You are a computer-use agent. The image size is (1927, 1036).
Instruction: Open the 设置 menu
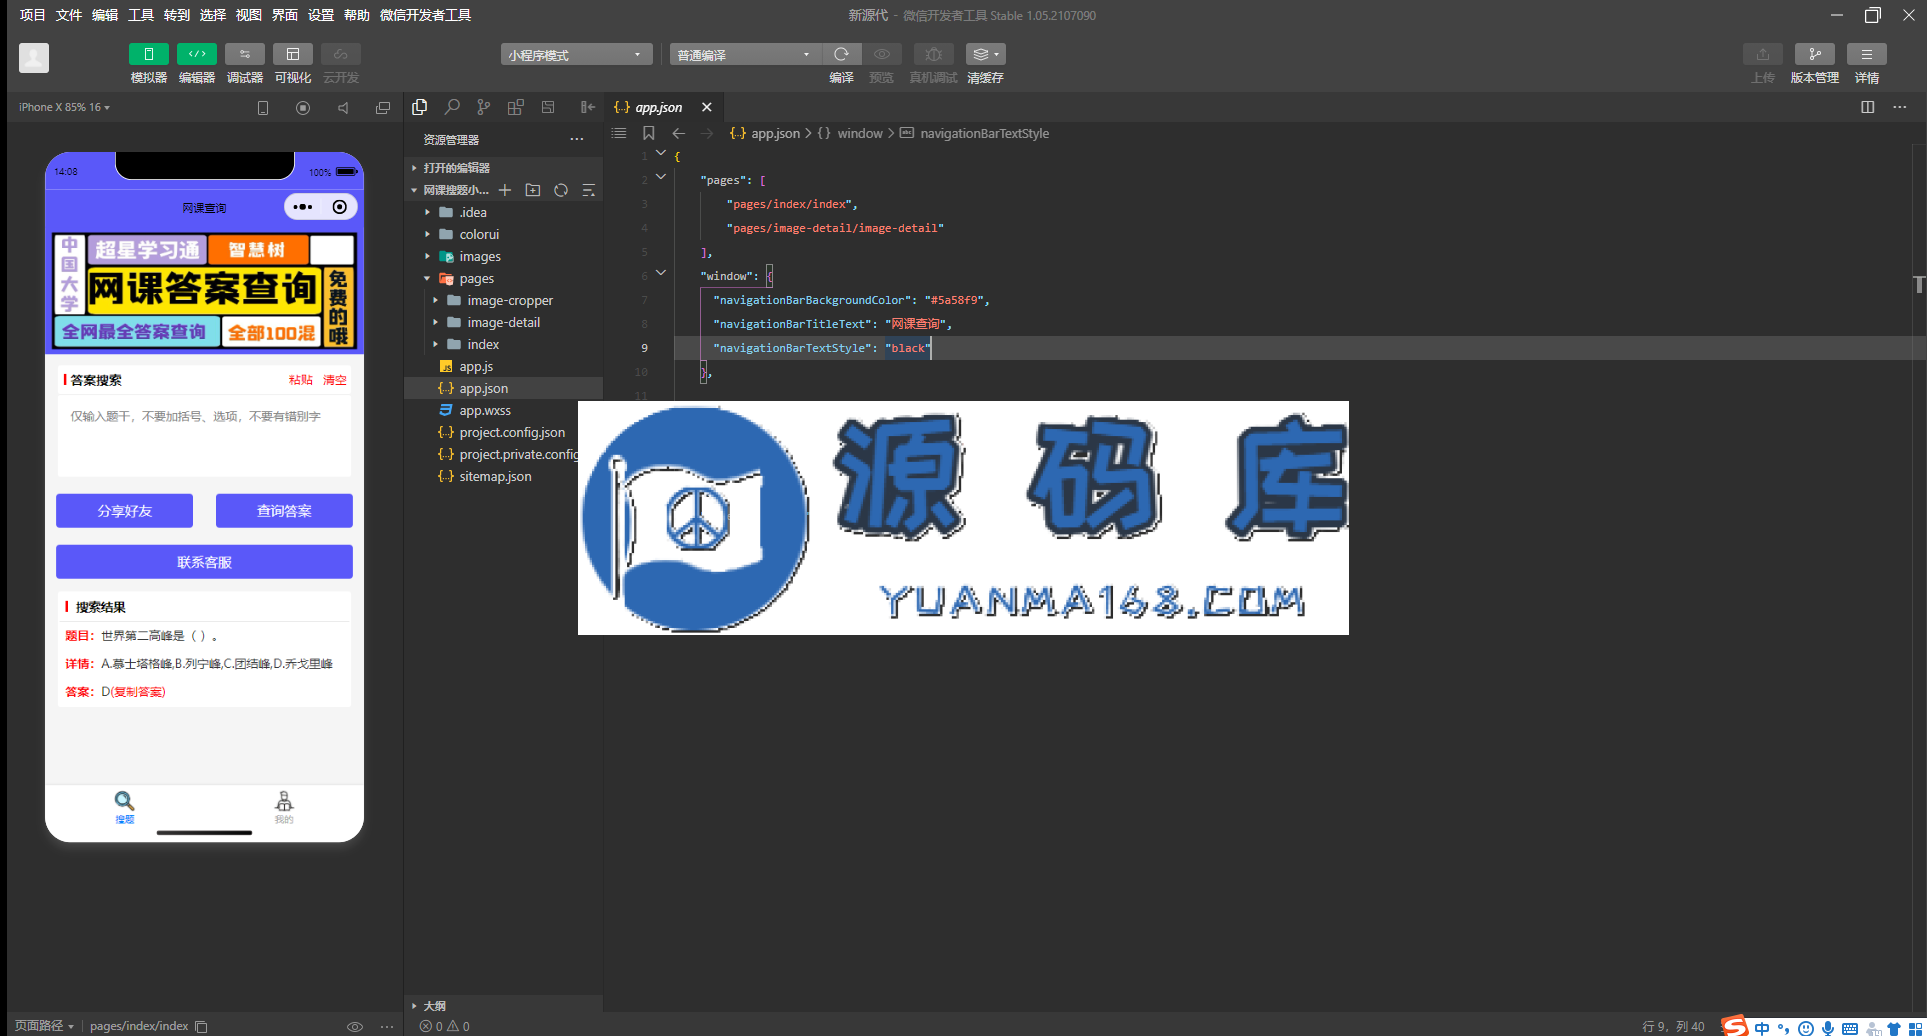click(x=321, y=15)
